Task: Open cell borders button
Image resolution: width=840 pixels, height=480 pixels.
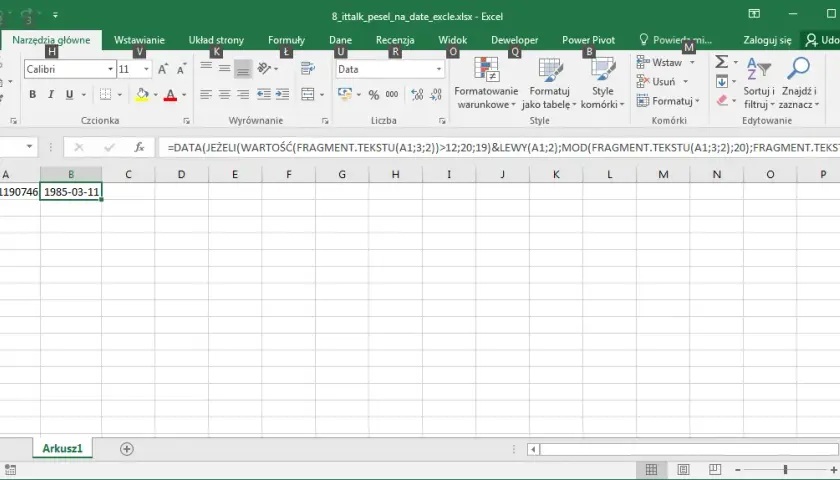Action: pyautogui.click(x=106, y=94)
